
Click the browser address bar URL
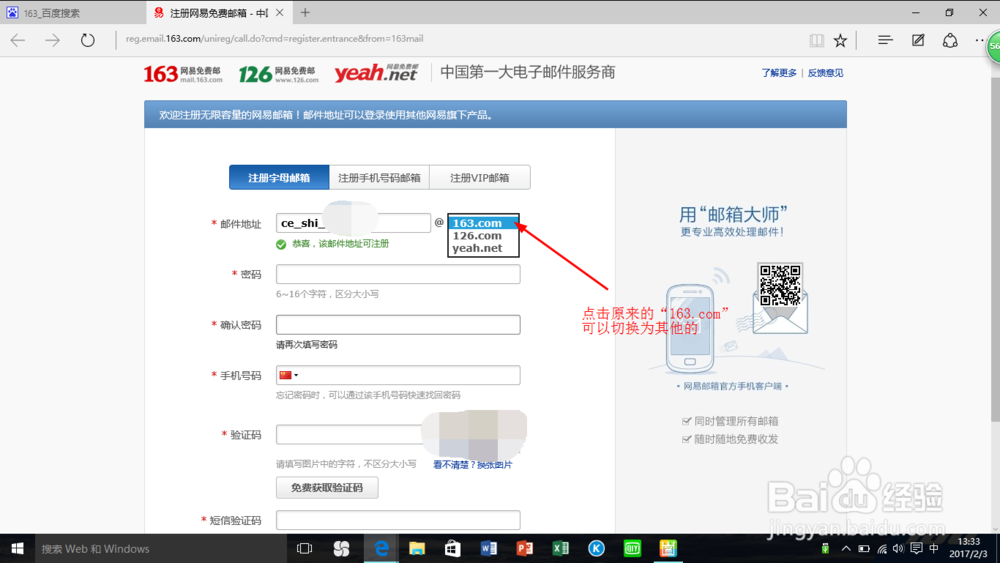(x=274, y=39)
